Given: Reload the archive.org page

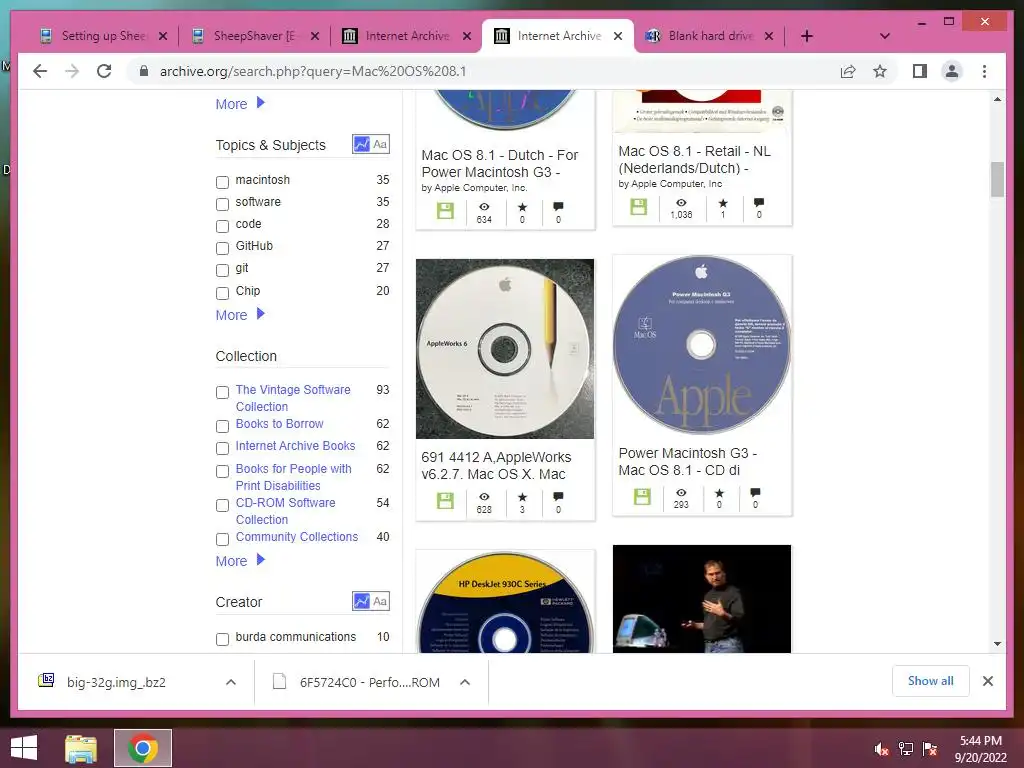Looking at the screenshot, I should click(104, 71).
